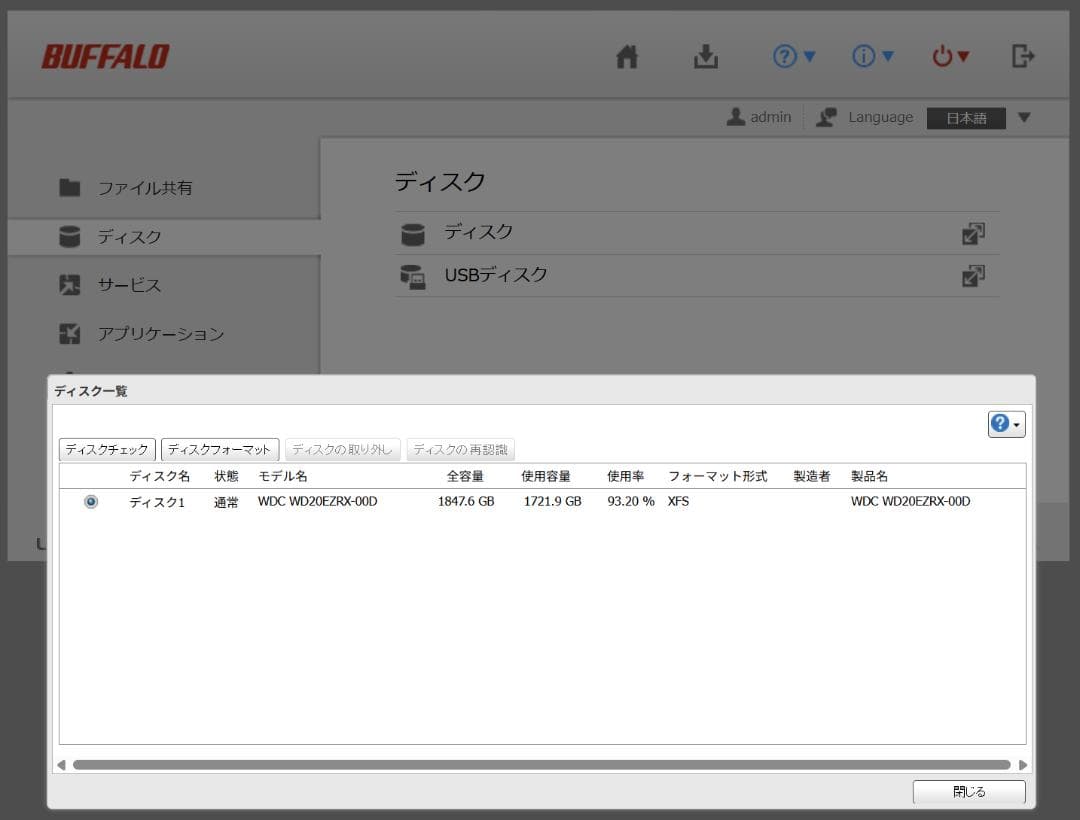Click the Language person icon

[826, 117]
